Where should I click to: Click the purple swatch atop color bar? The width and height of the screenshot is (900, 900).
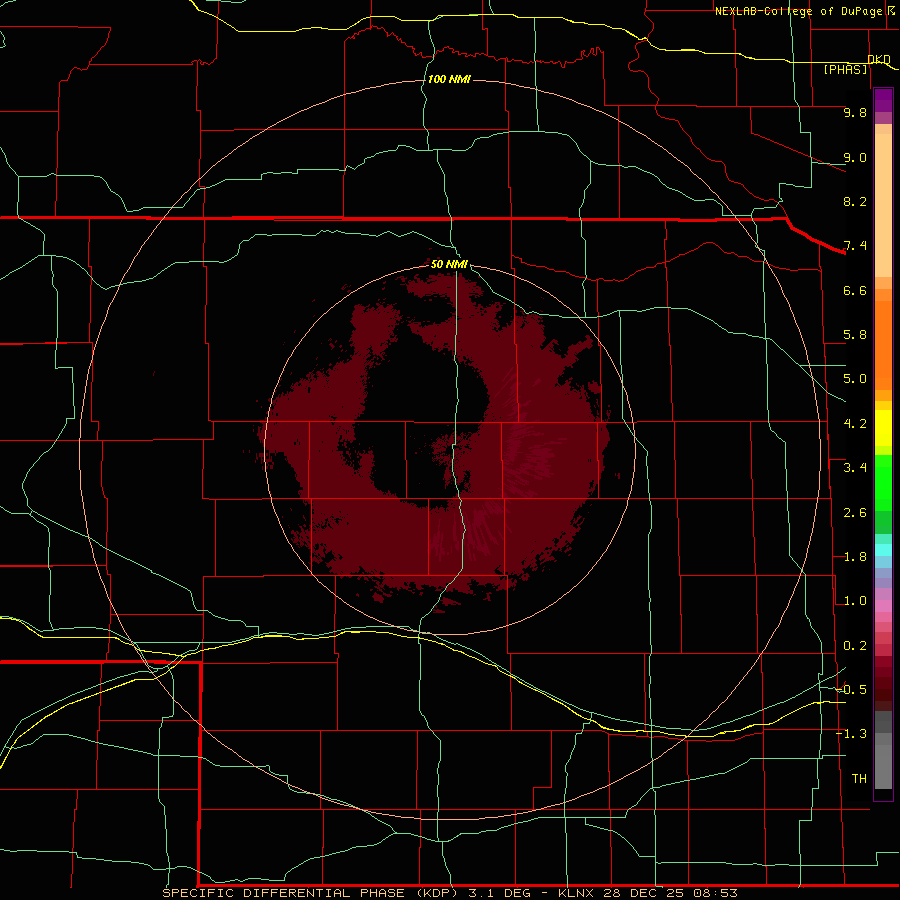[x=883, y=100]
